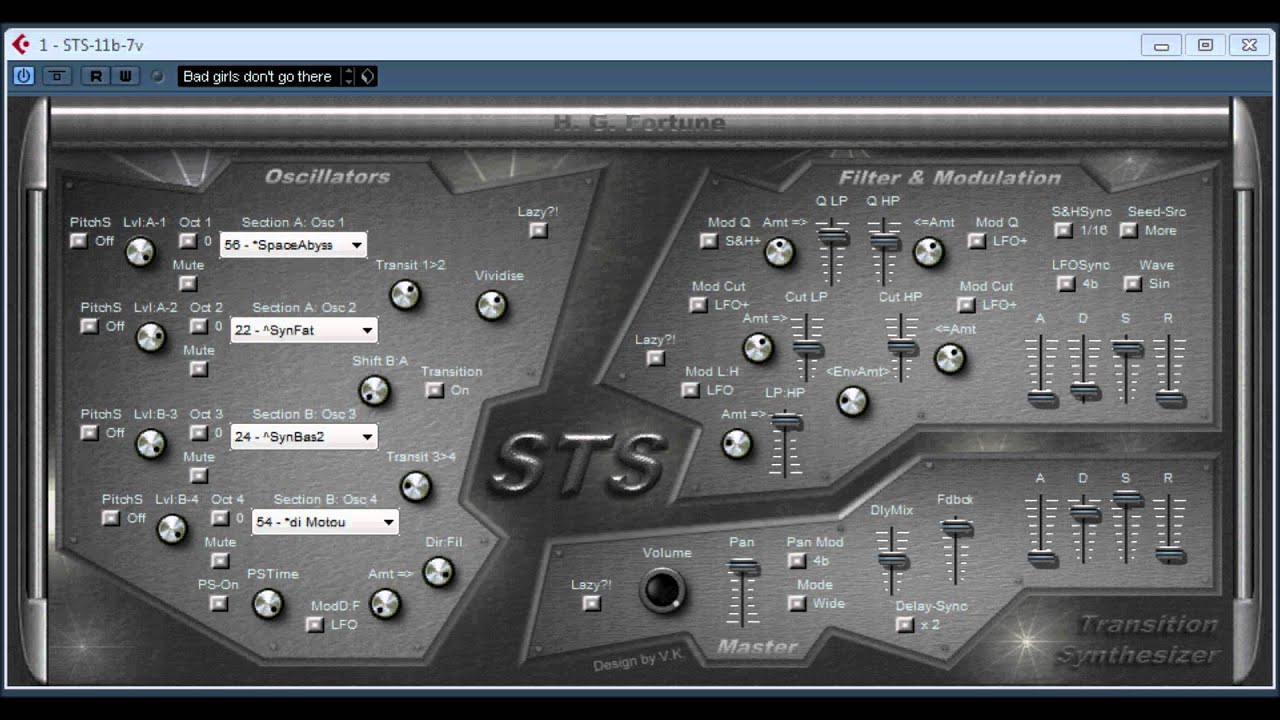Toggle PitchS button for Osc 1

point(79,241)
